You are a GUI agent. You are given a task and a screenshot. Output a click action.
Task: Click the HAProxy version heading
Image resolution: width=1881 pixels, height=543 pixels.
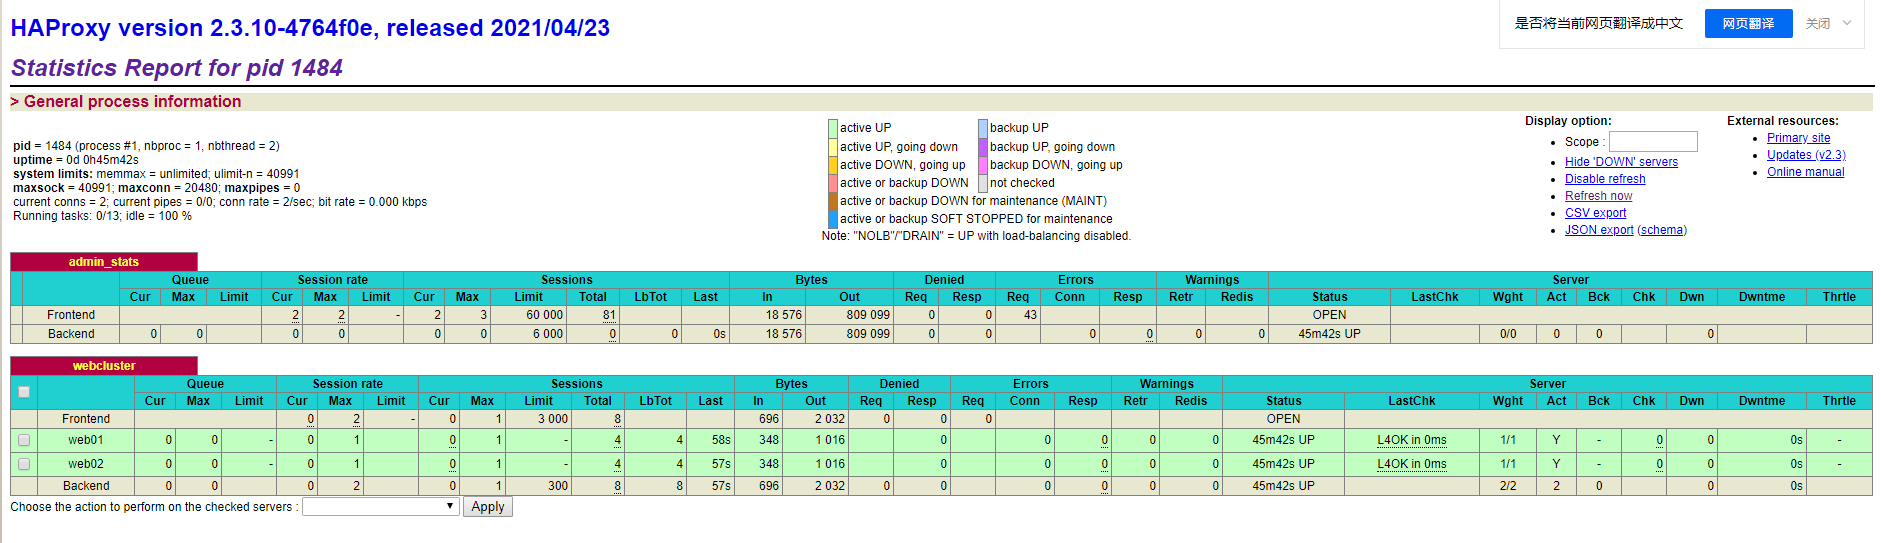(x=310, y=28)
